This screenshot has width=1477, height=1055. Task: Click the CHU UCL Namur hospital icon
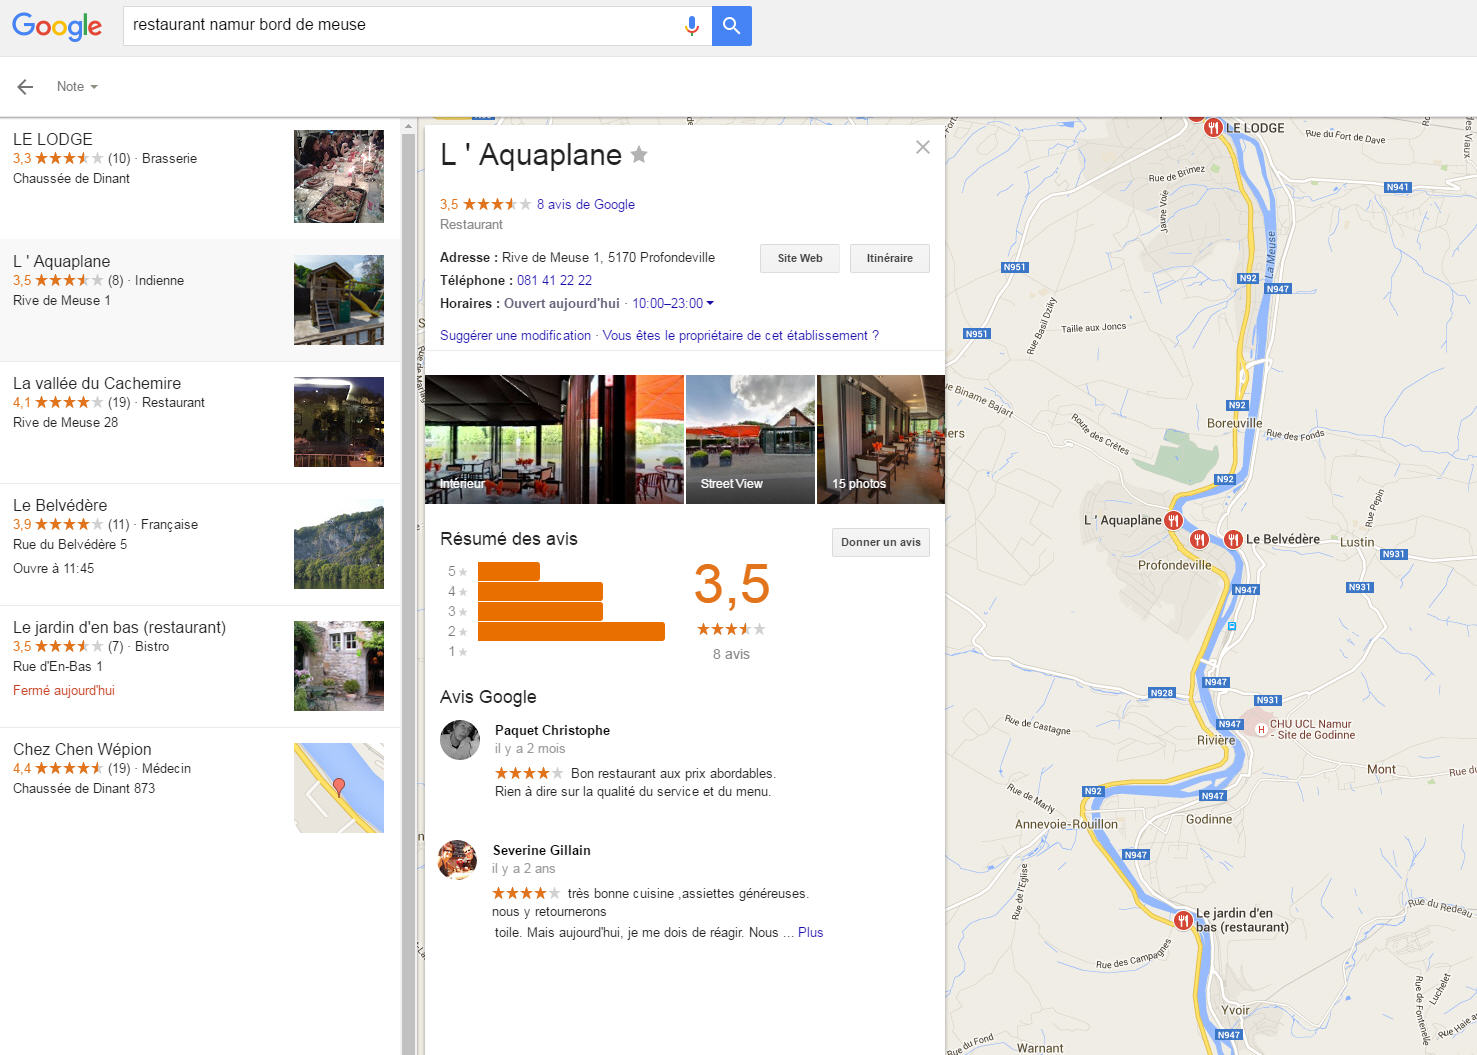click(1261, 729)
